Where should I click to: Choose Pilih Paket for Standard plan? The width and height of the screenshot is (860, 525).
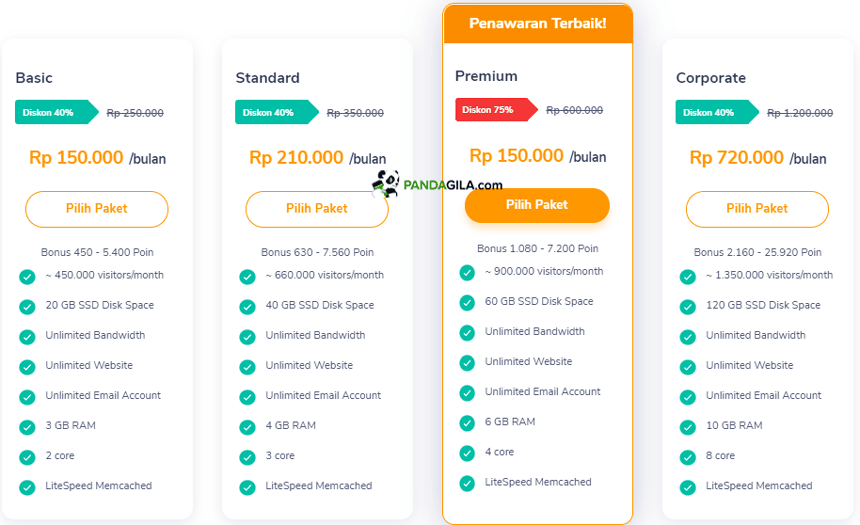click(316, 209)
